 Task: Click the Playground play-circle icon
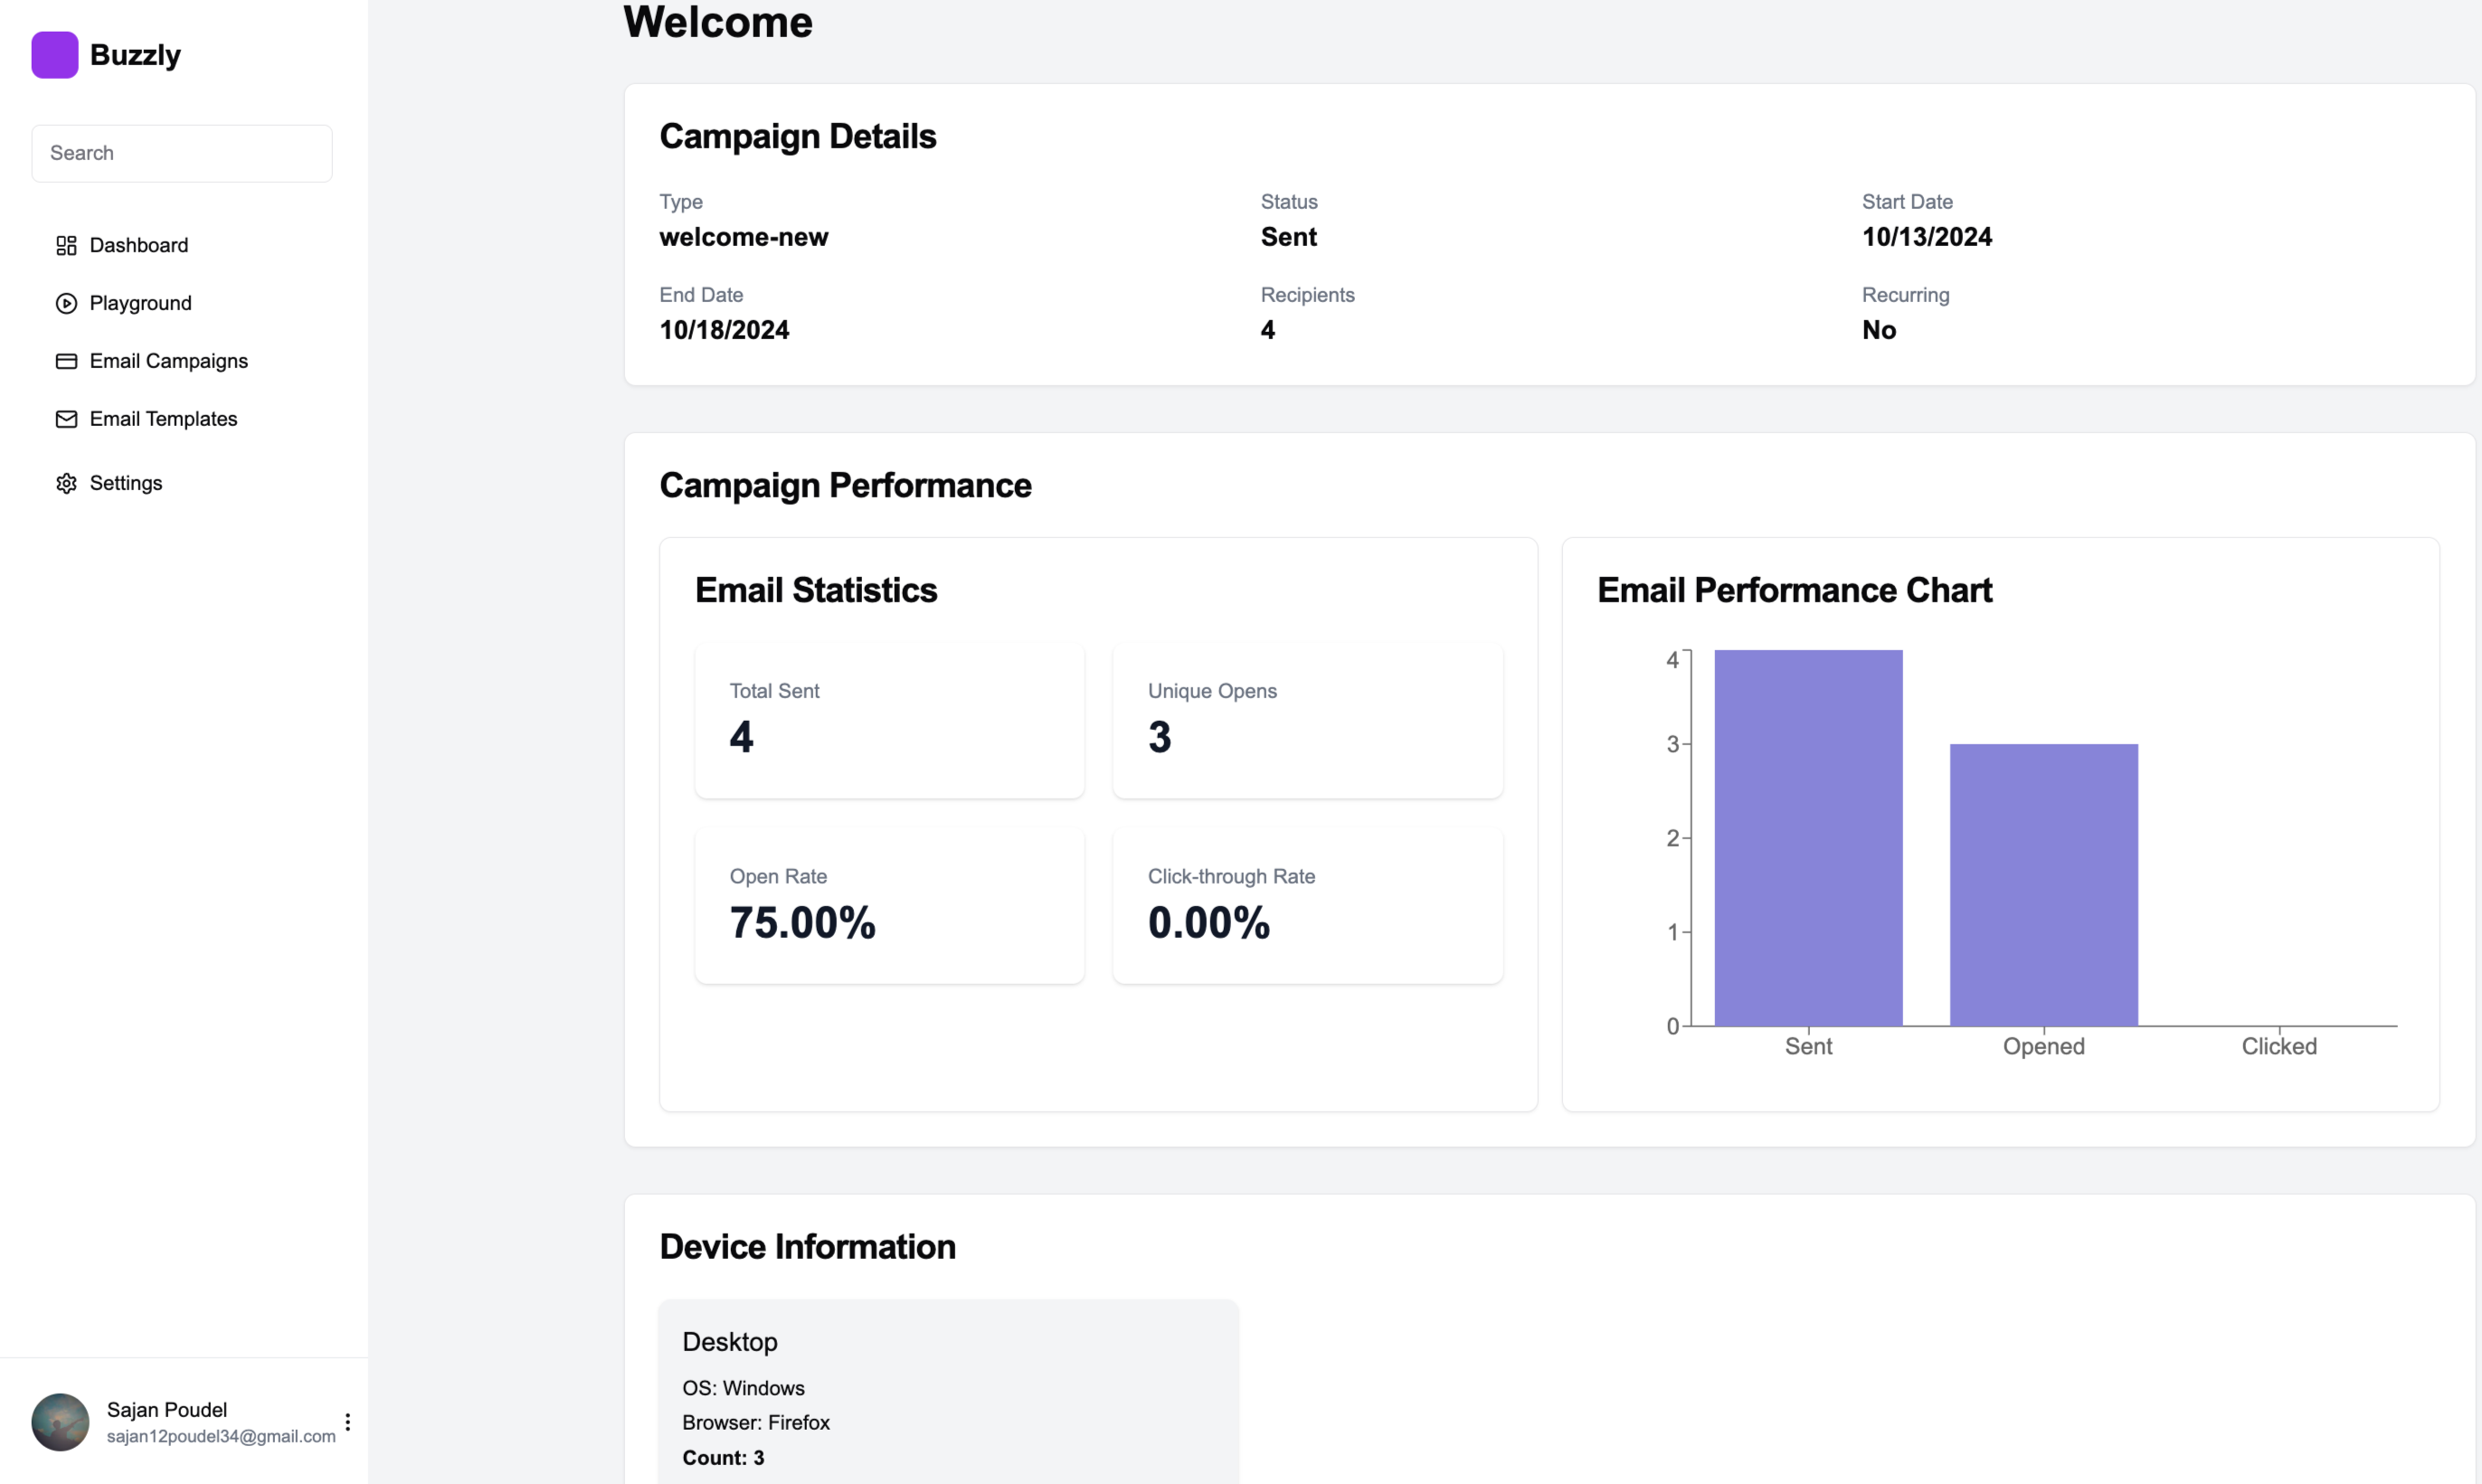click(x=66, y=303)
